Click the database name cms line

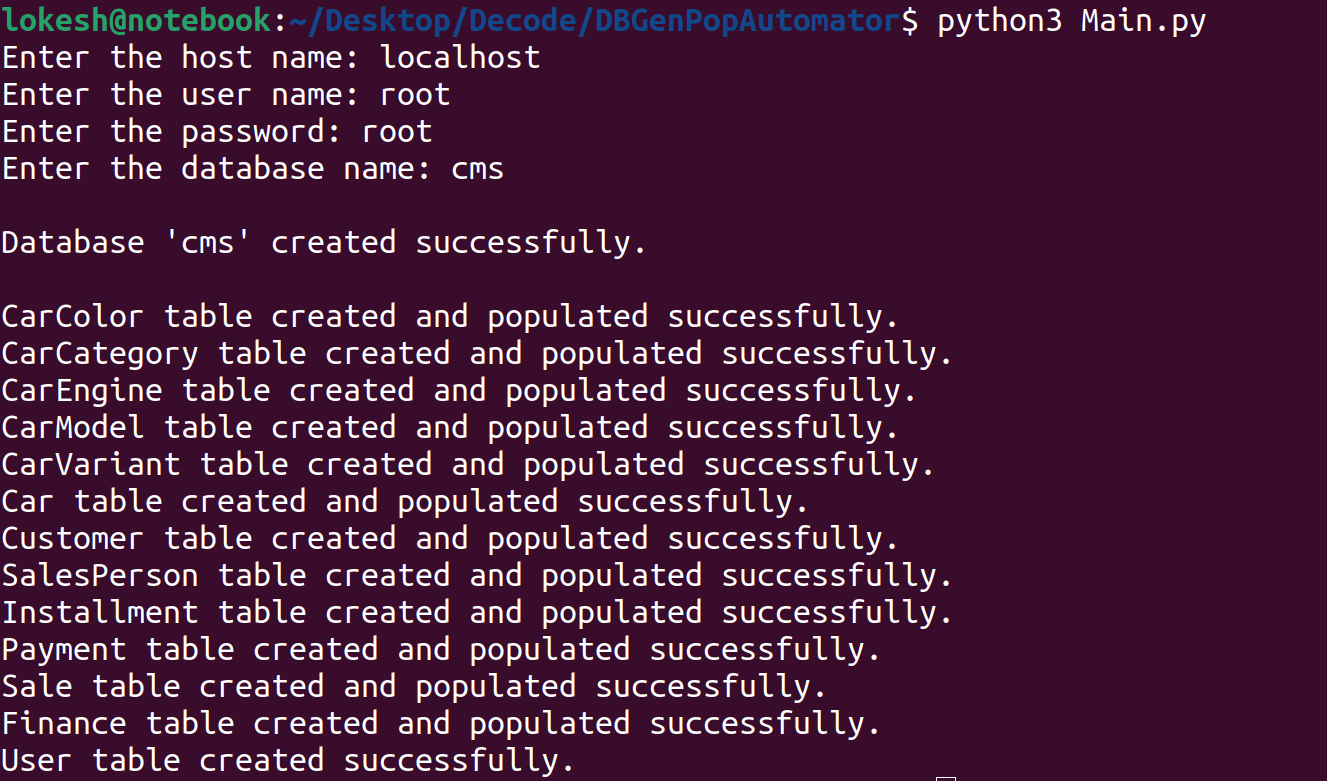[x=253, y=168]
